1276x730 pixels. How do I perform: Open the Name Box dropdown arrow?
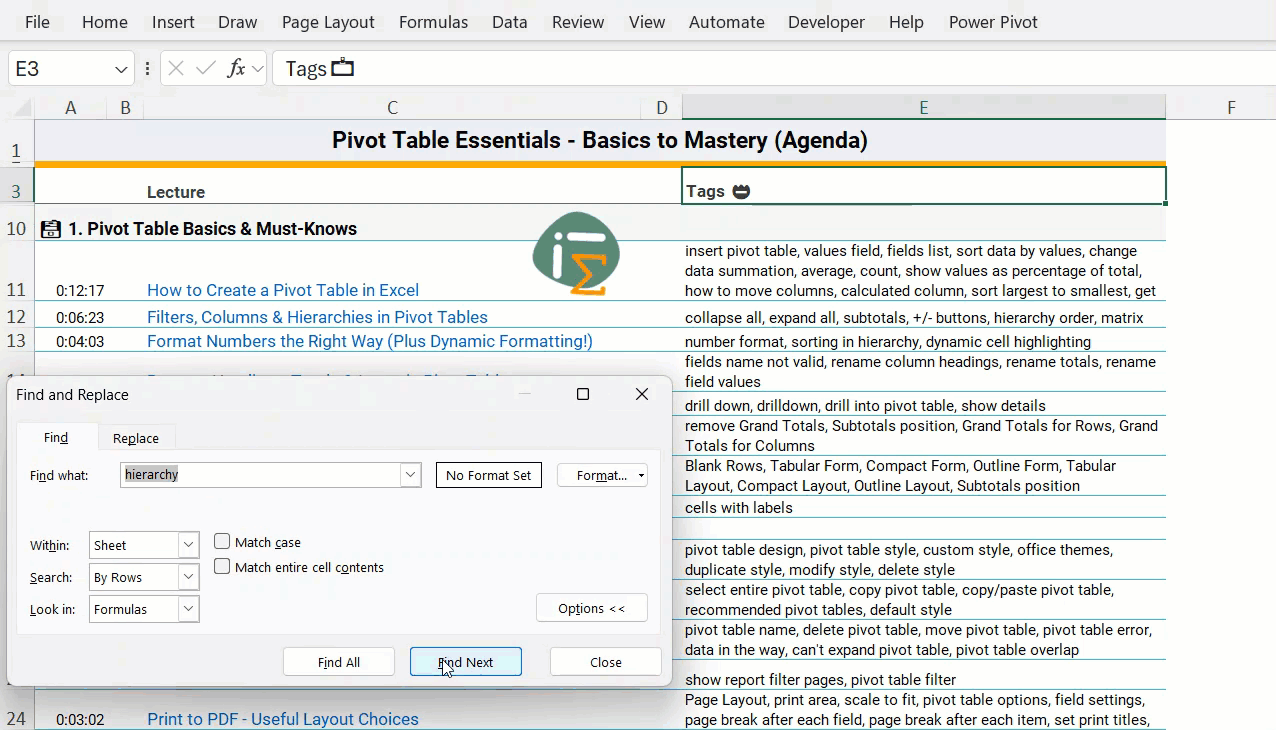click(121, 69)
